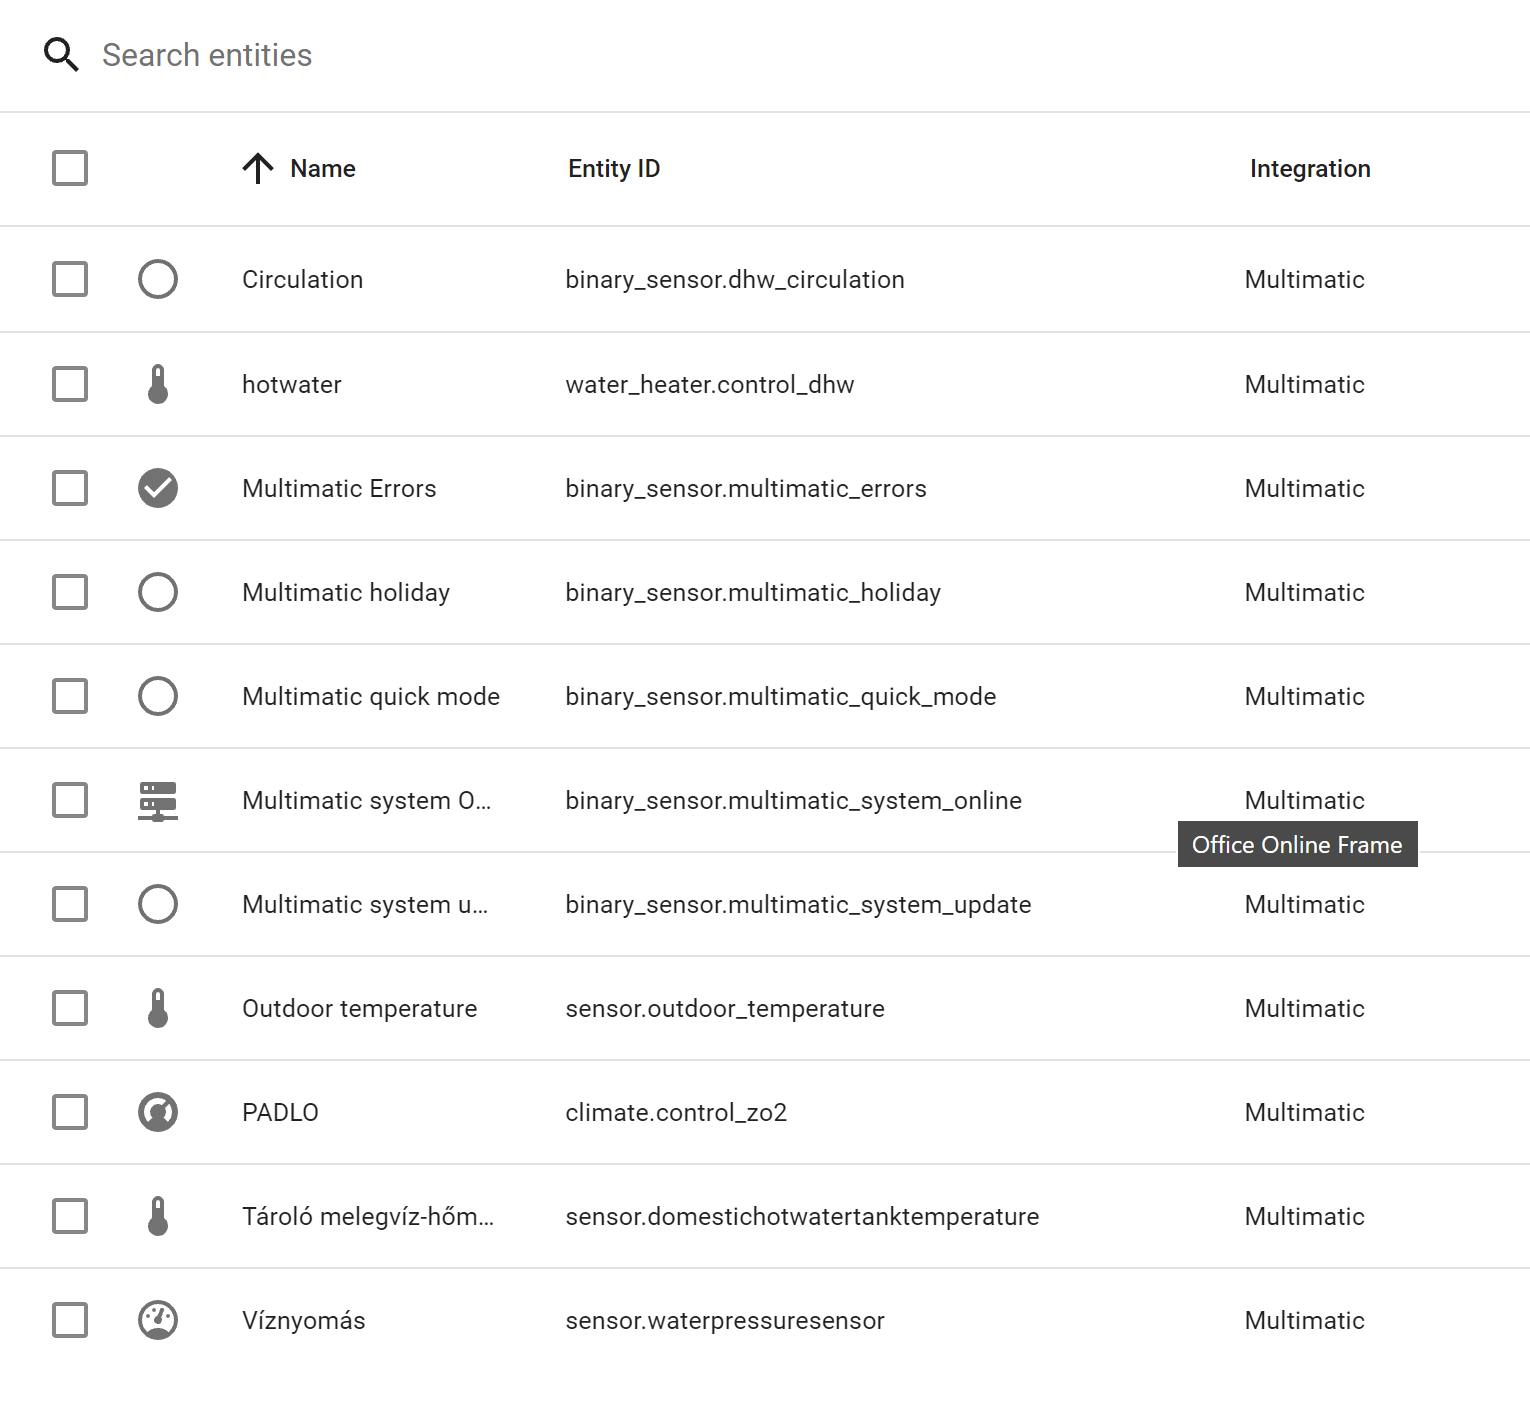Screen dimensions: 1530x1424
Task: Click the circle icon beside Circulation
Action: tap(158, 279)
